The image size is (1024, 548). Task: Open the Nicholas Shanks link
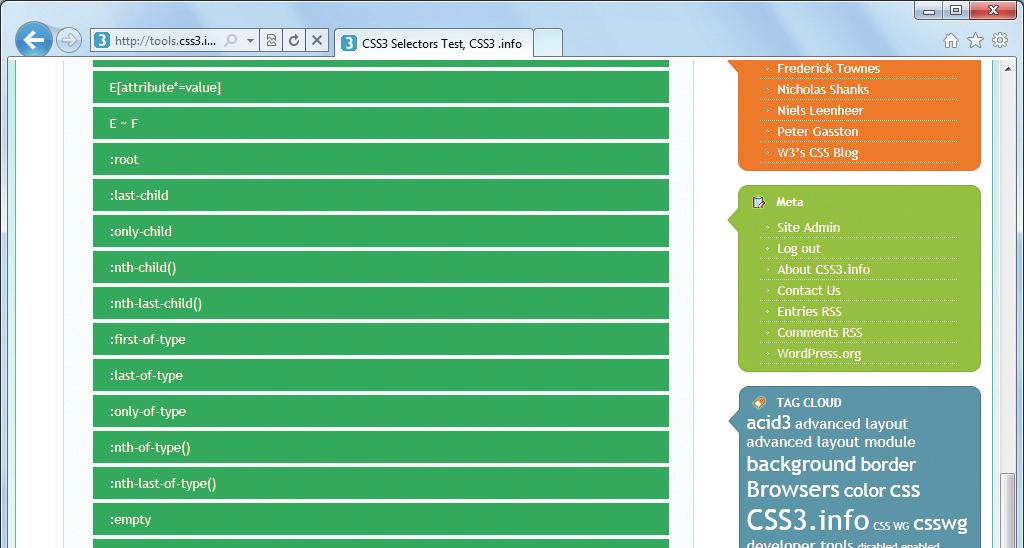[823, 89]
